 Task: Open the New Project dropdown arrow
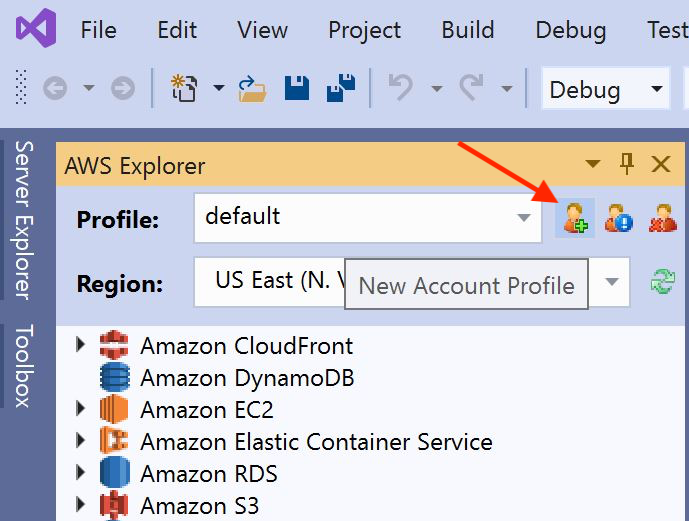[x=219, y=88]
